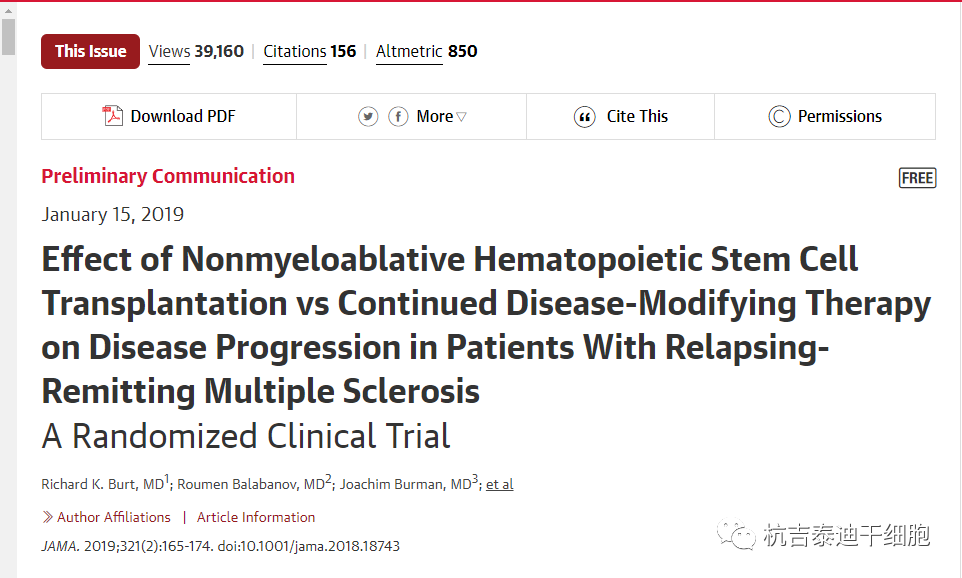The height and width of the screenshot is (578, 962).
Task: Share article via Facebook icon
Action: 398,117
